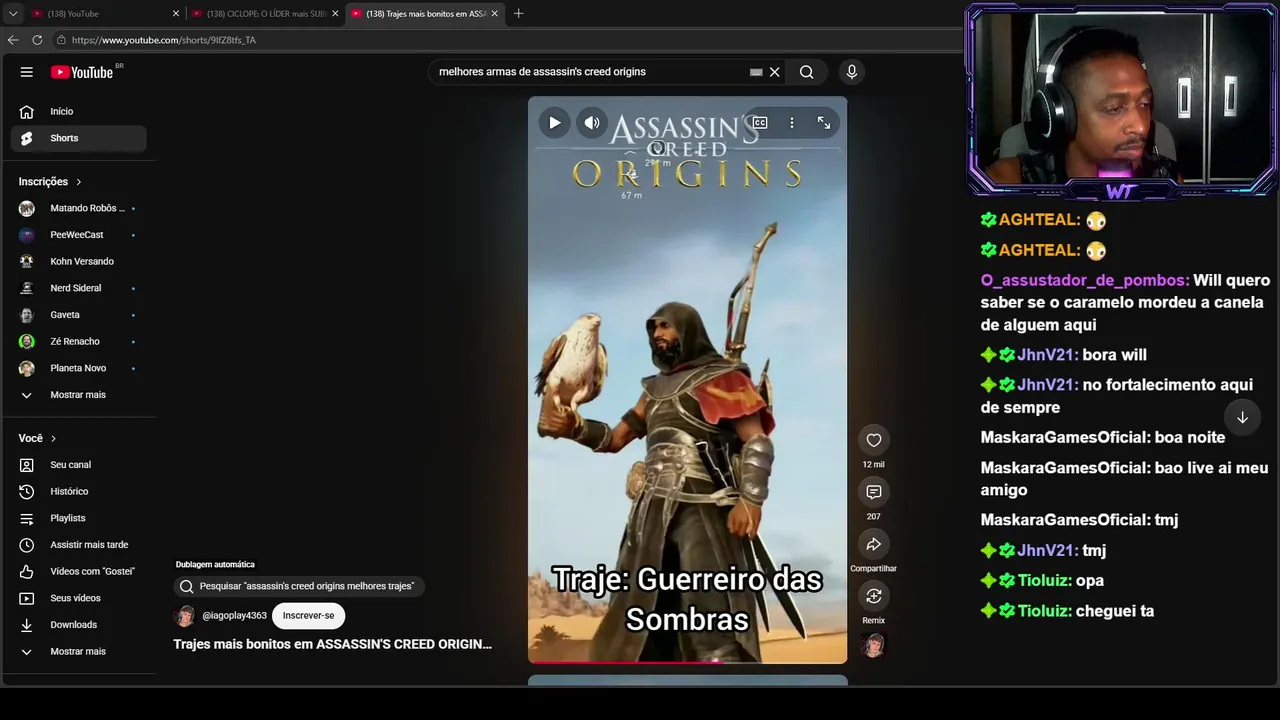Screen dimensions: 1280x720
Task: Open the YouTube guide hamburger menu
Action: [x=27, y=72]
